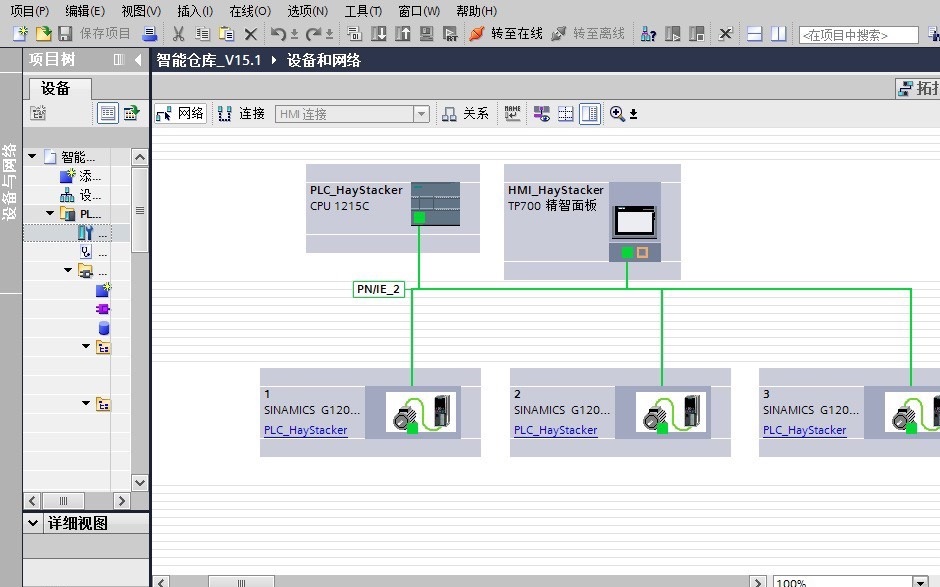Click the 关系 relations button
This screenshot has width=940, height=587.
tap(465, 113)
